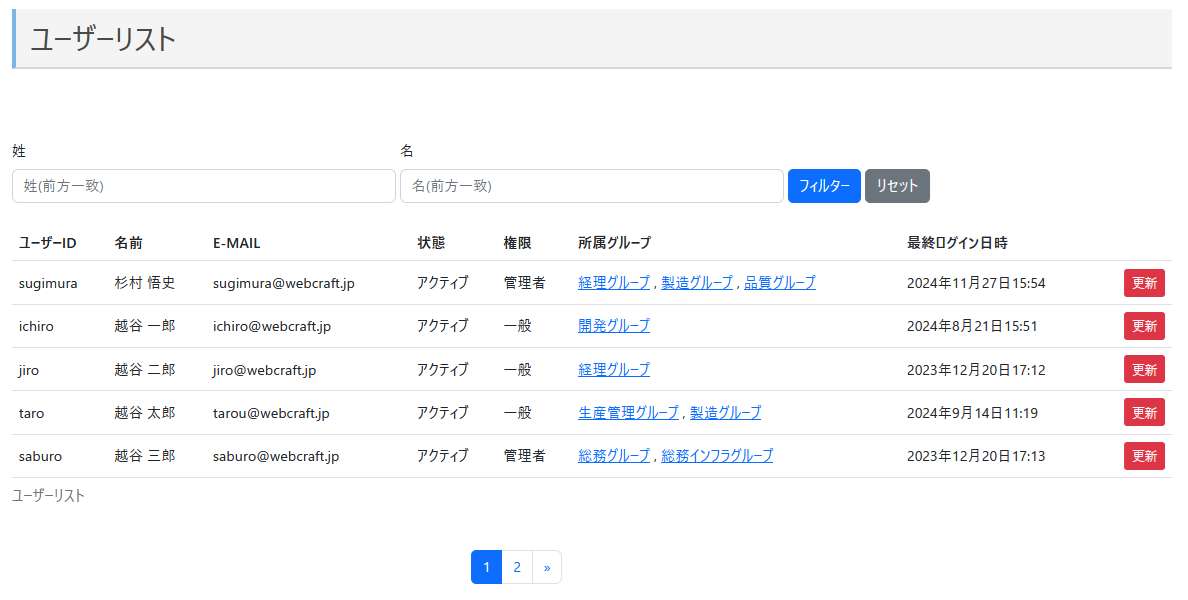The height and width of the screenshot is (600, 1188).
Task: Open 製造グループ link in sugimura's row
Action: point(697,283)
